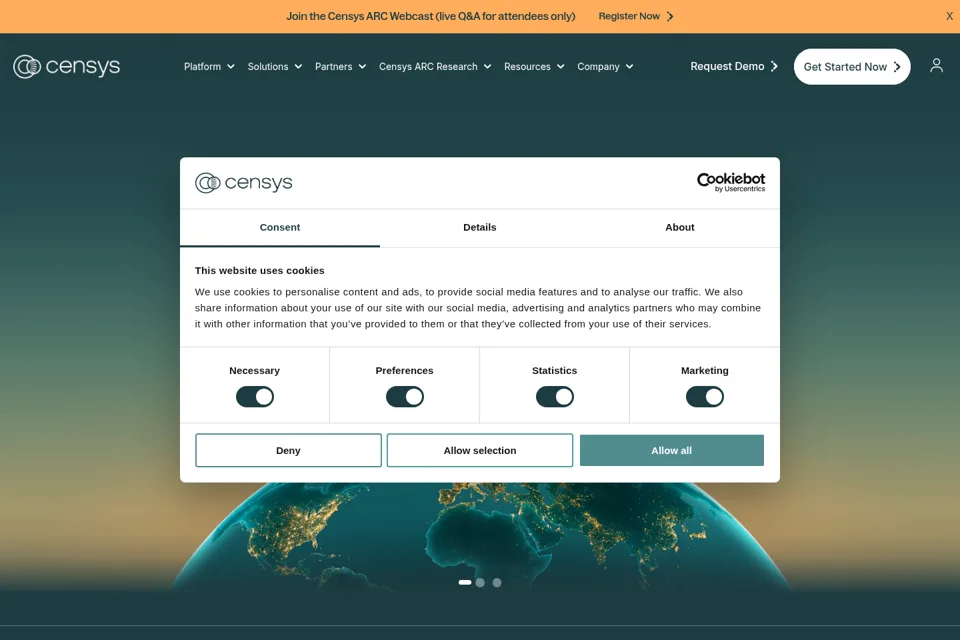This screenshot has height=640, width=960.
Task: Select the first carousel slide indicator
Action: click(x=465, y=582)
